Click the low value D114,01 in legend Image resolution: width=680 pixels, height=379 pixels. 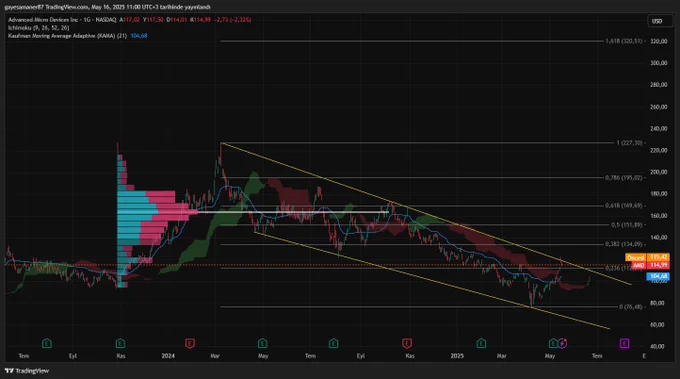(x=177, y=20)
